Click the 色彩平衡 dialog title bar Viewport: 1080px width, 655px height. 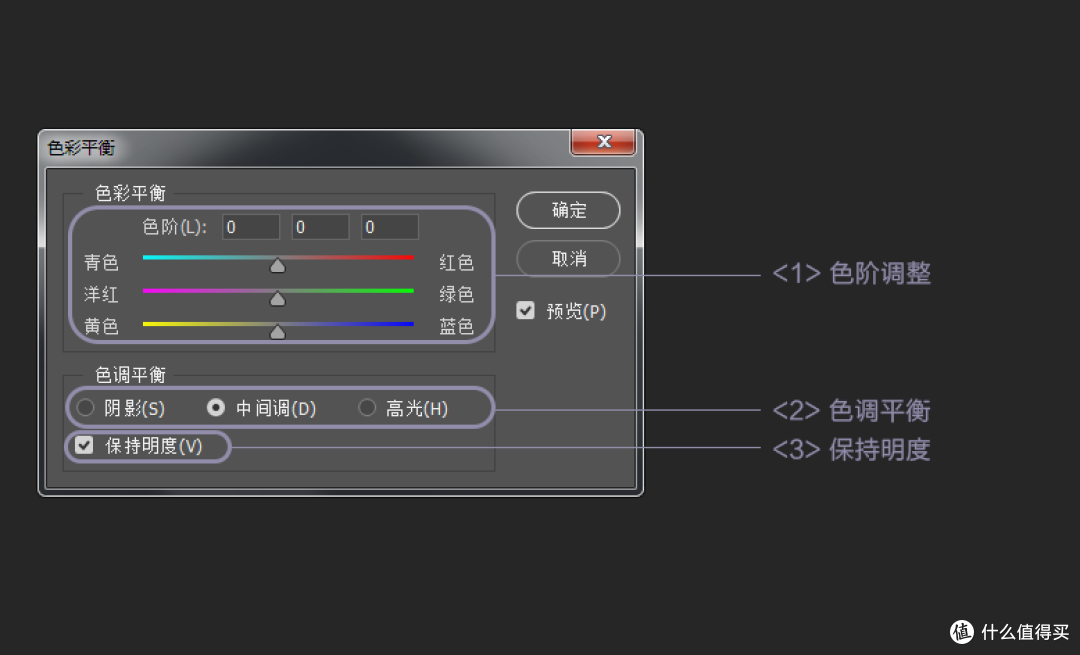click(x=300, y=146)
